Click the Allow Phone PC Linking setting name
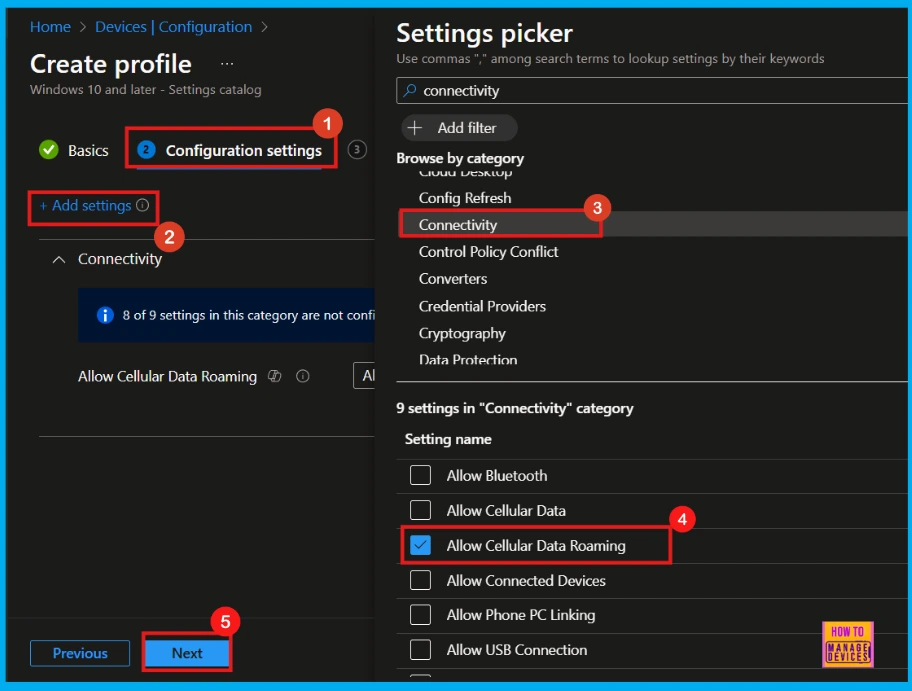Screen dimensions: 912x691 point(521,615)
